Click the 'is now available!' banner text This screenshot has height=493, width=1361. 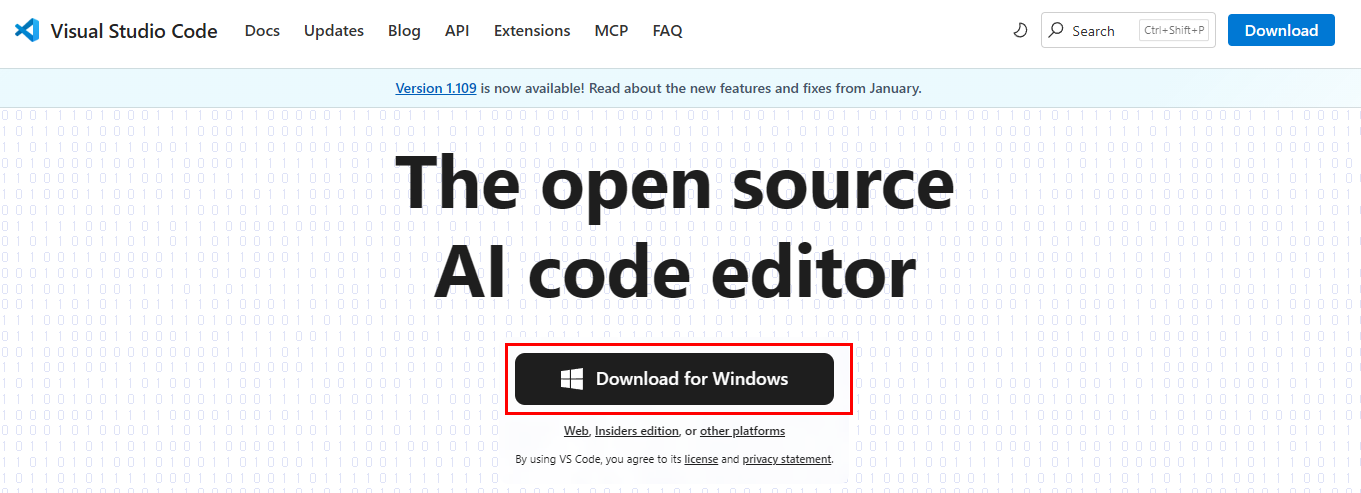coord(532,88)
